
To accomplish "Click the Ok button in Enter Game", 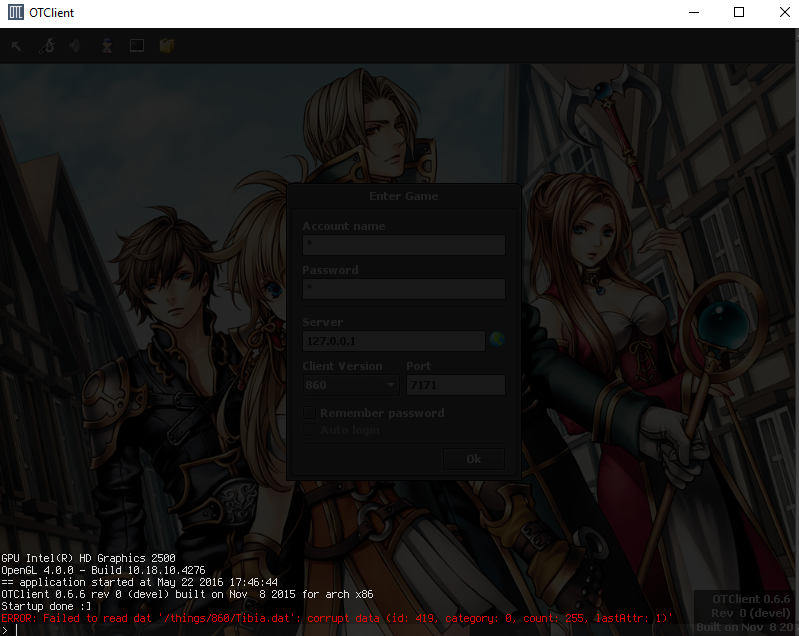I will point(474,459).
